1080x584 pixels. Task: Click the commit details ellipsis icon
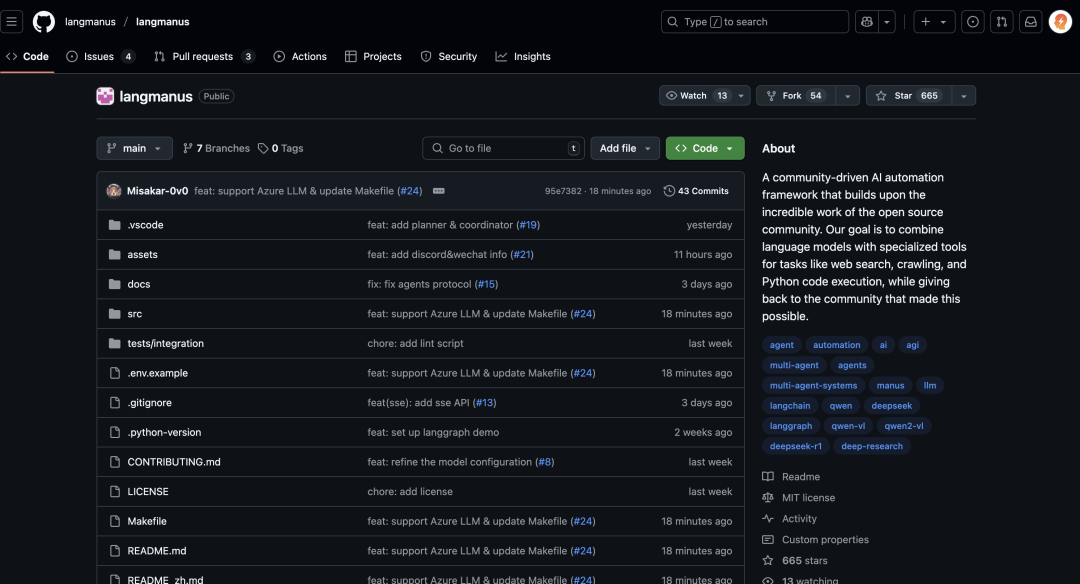click(438, 191)
